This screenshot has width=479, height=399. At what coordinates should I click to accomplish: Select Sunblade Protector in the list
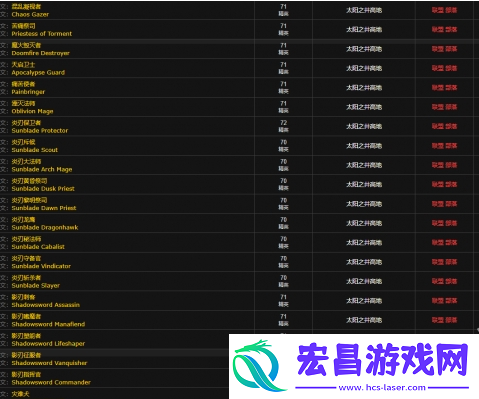[x=40, y=130]
